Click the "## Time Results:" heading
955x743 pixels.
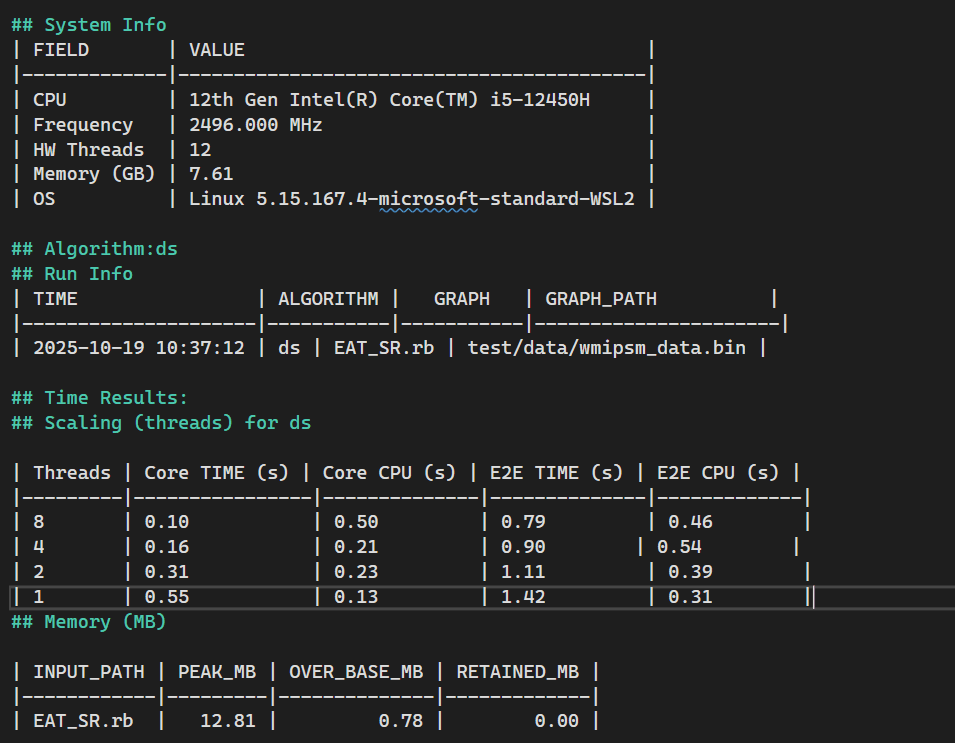tap(100, 398)
